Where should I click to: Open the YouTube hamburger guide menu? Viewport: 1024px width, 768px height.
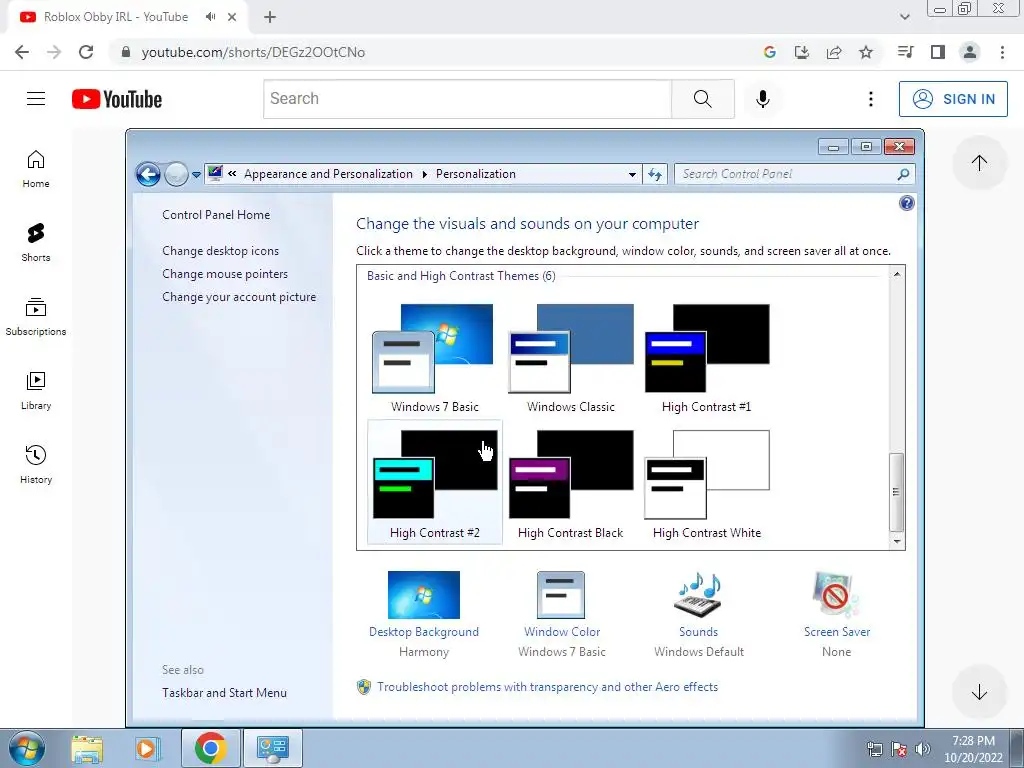coord(36,99)
